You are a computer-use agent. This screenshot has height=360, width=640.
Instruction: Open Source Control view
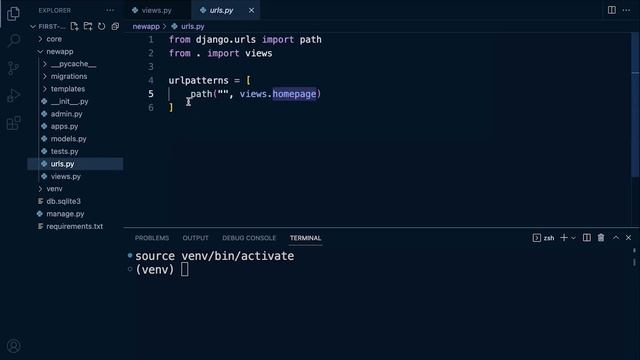pyautogui.click(x=13, y=68)
